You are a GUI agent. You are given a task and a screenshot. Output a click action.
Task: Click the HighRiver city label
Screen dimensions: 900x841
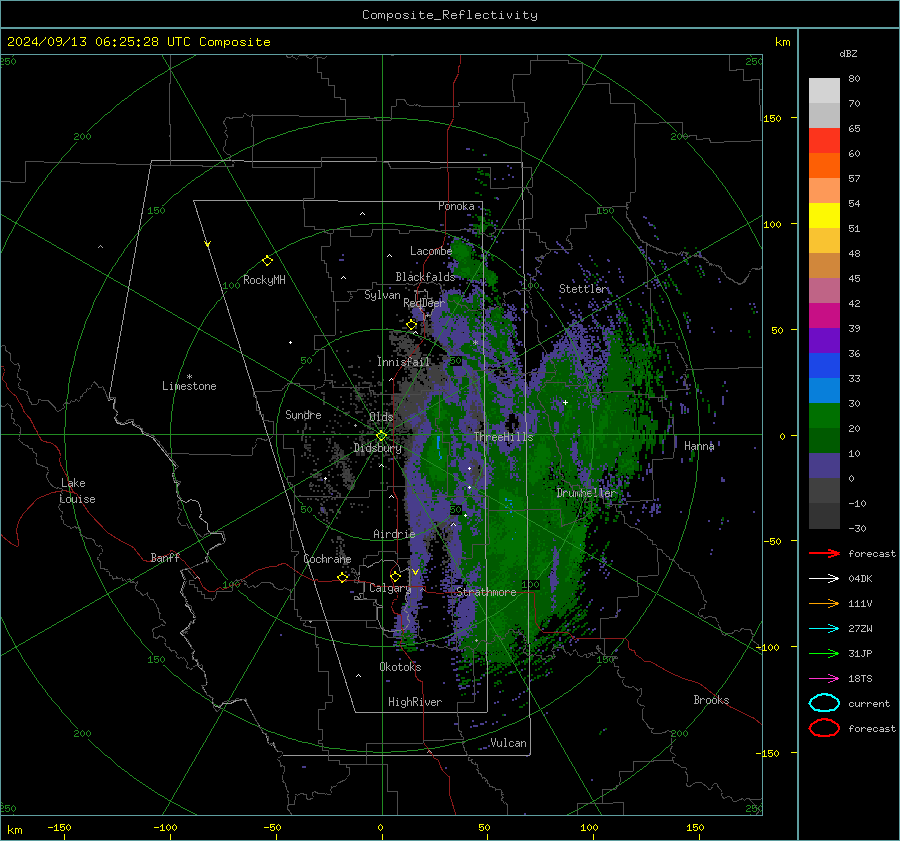point(415,702)
